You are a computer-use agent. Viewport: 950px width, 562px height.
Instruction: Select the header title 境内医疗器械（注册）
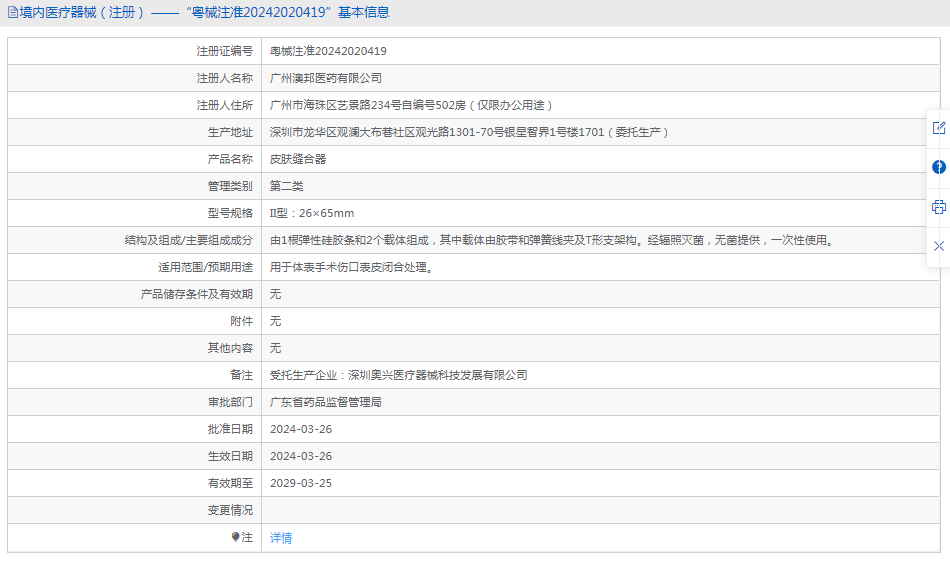pos(82,12)
